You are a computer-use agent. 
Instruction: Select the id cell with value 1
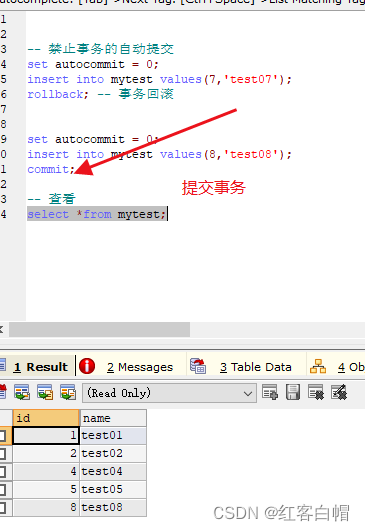pyautogui.click(x=46, y=436)
